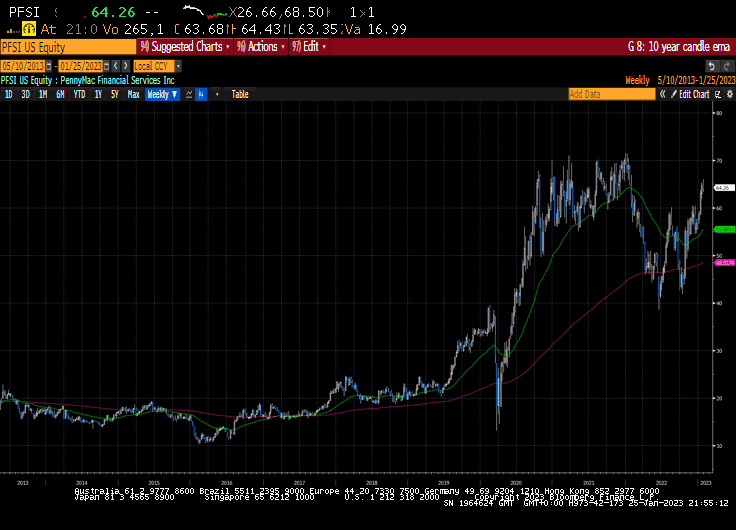Click chart title G 8: 10 year candle ema
This screenshot has height=530, width=736.
tap(679, 46)
